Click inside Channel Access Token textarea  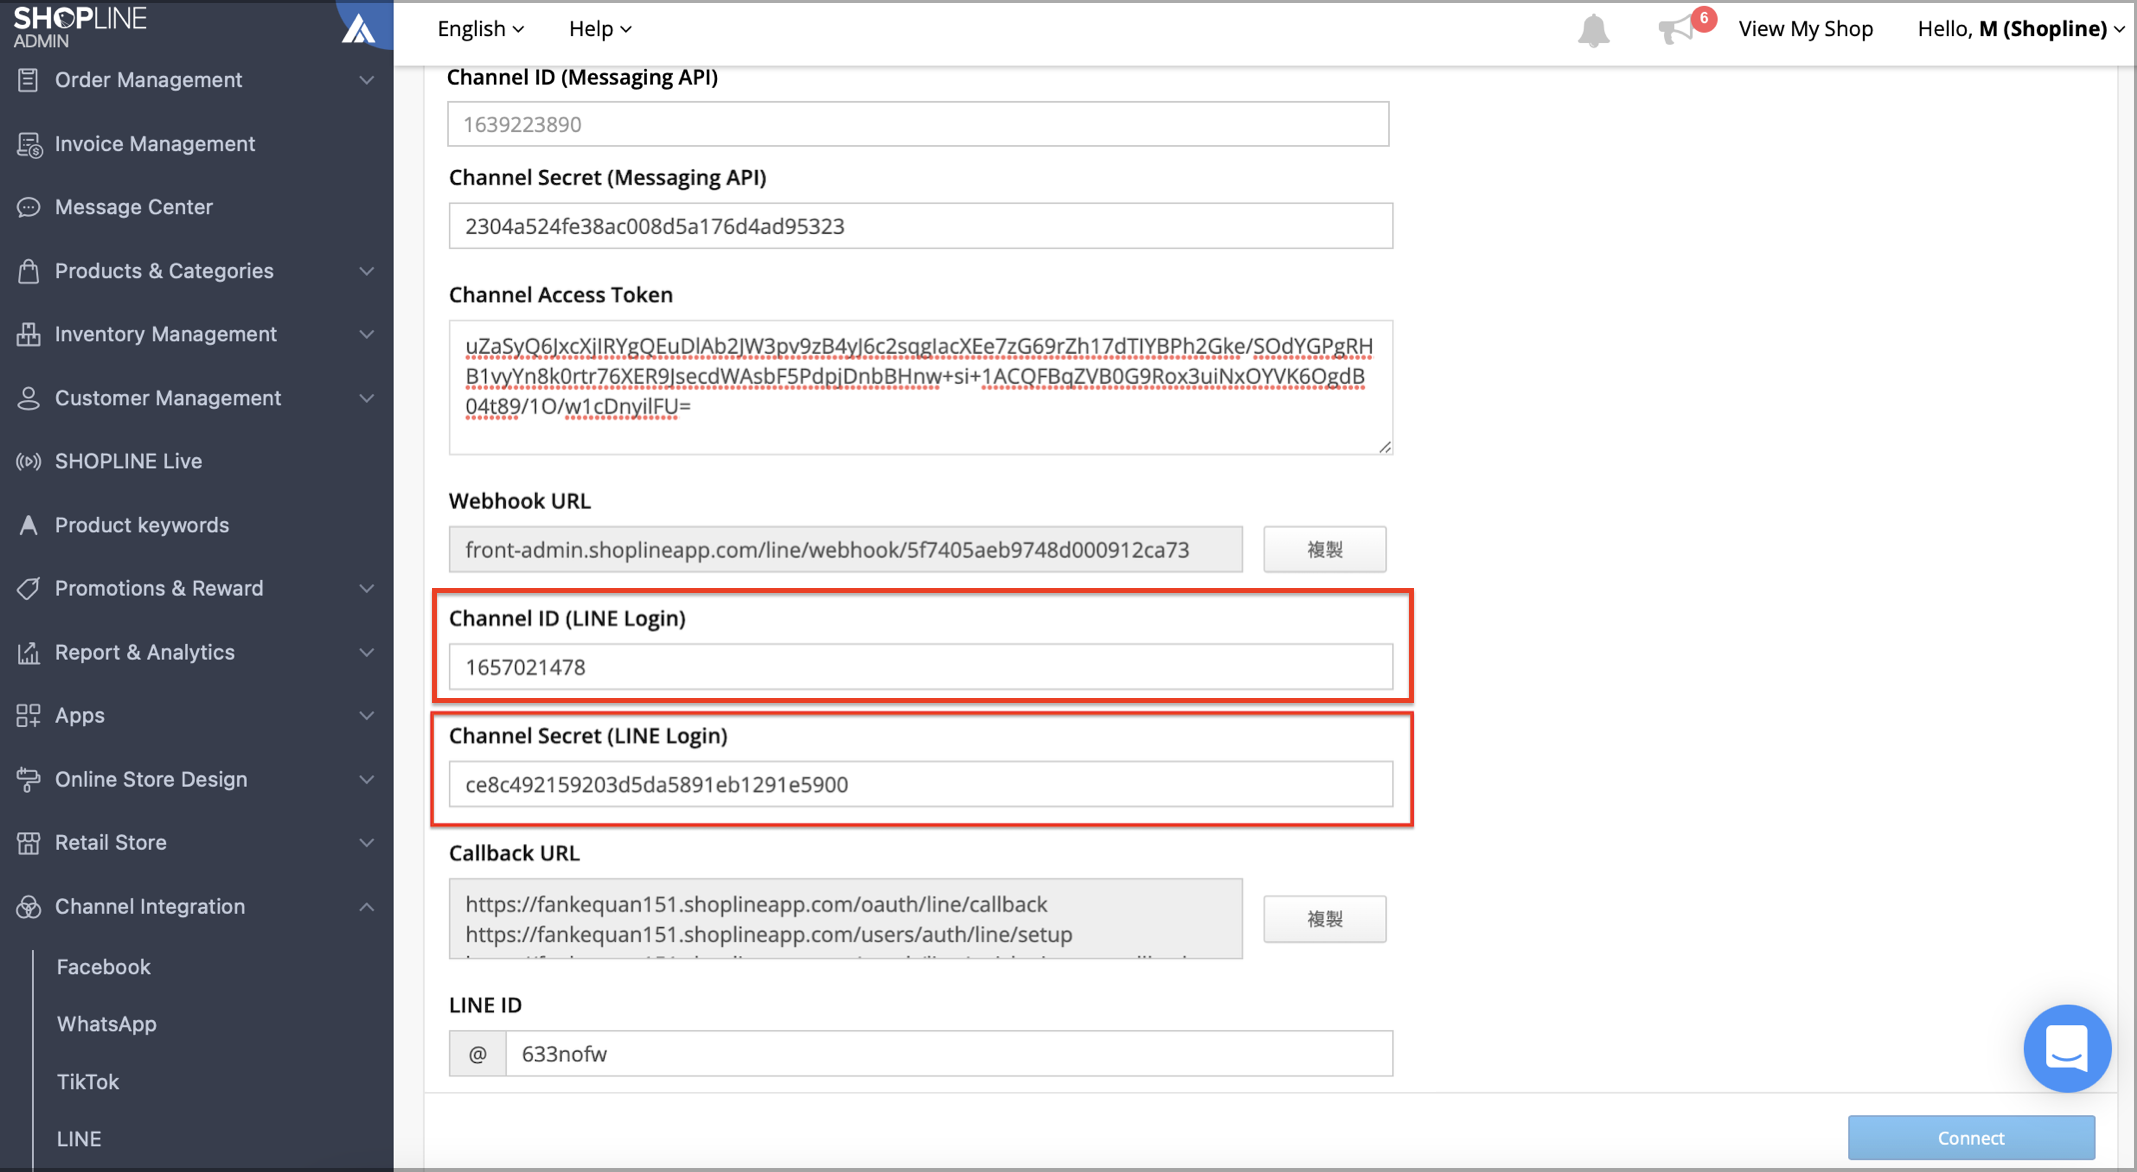[921, 387]
